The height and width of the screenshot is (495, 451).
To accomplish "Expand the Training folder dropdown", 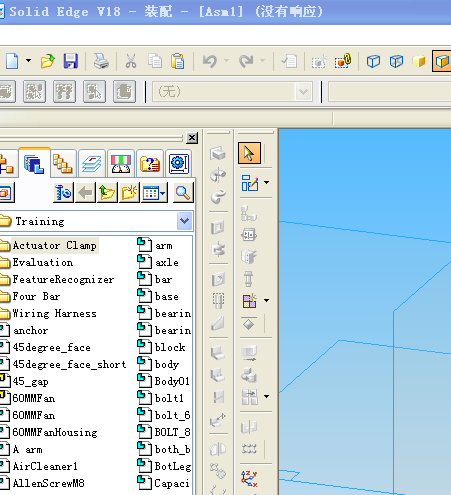I will 185,221.
